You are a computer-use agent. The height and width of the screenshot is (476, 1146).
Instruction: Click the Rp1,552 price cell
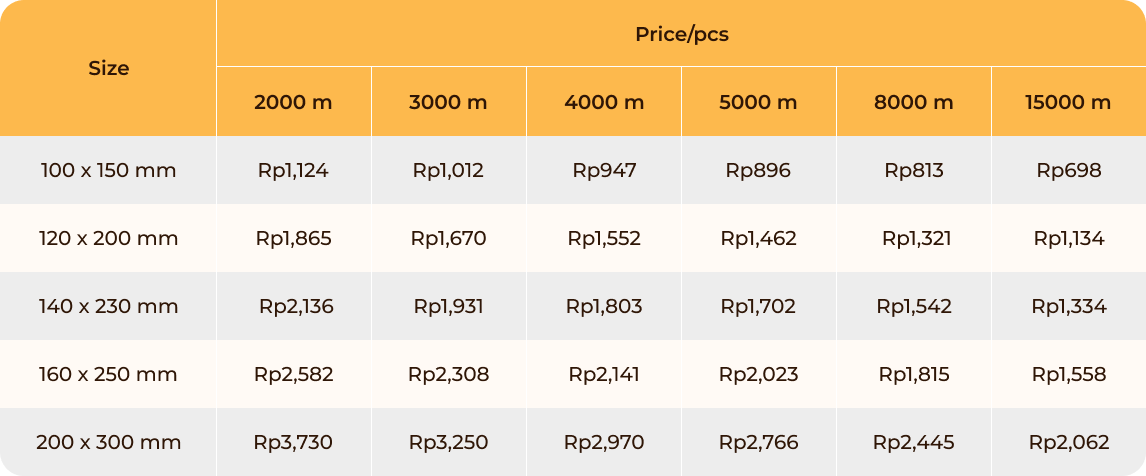click(x=604, y=238)
